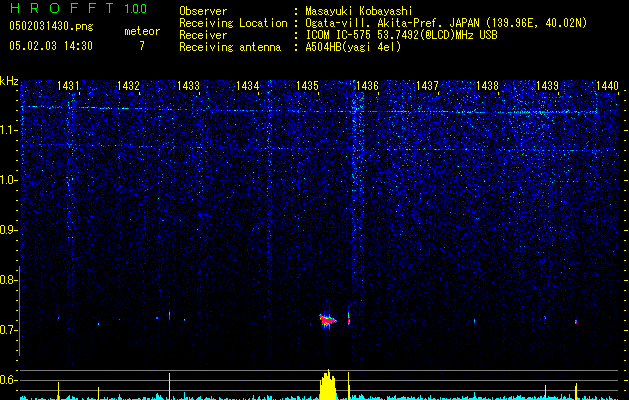Viewport: 629px width, 400px height.
Task: Click time marker 1431
Action: click(68, 85)
